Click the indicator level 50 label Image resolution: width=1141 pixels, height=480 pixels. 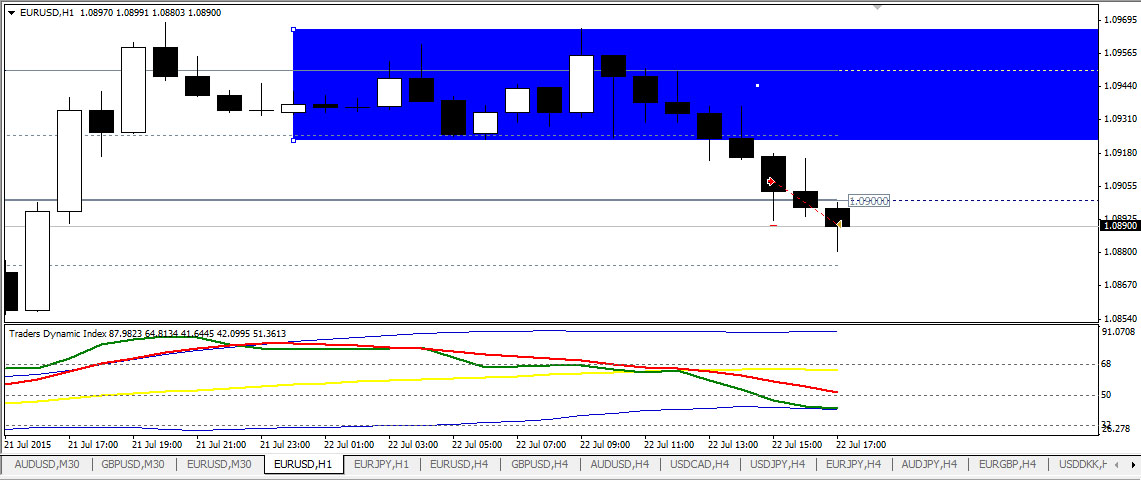[1107, 395]
